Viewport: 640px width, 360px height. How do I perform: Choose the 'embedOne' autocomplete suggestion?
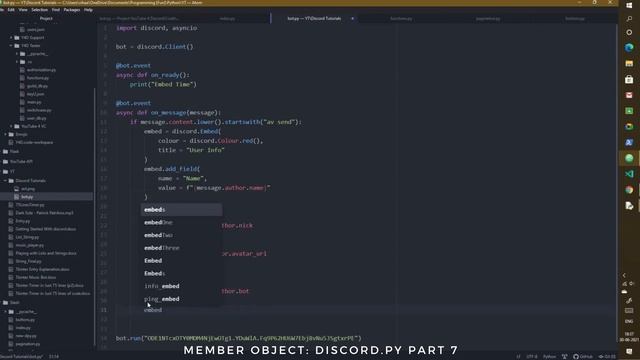(x=182, y=222)
